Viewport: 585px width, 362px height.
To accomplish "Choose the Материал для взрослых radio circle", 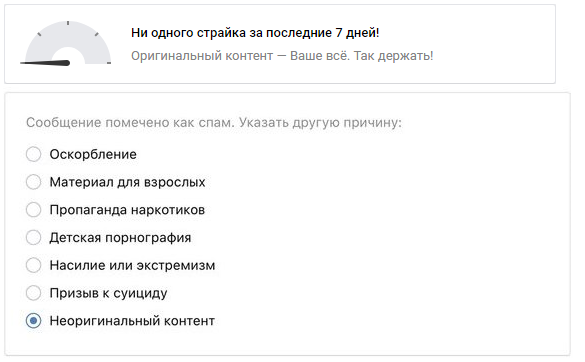I will [34, 182].
